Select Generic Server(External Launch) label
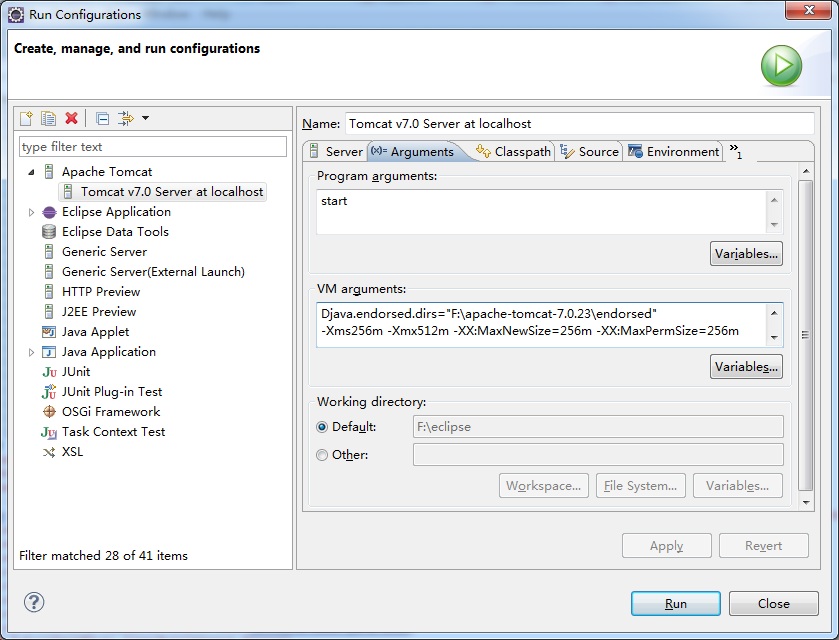 coord(153,272)
